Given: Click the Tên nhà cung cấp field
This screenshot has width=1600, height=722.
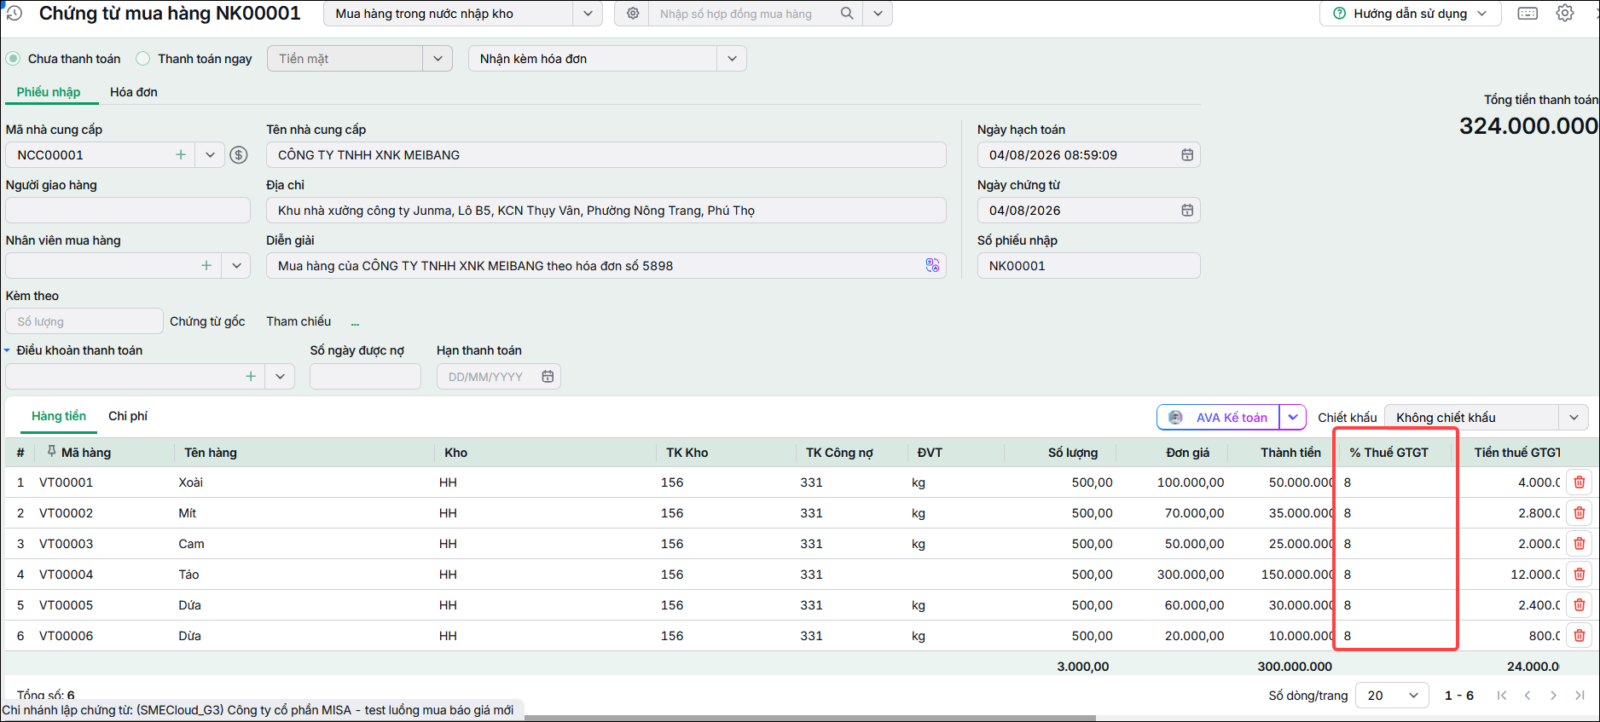Looking at the screenshot, I should [606, 155].
